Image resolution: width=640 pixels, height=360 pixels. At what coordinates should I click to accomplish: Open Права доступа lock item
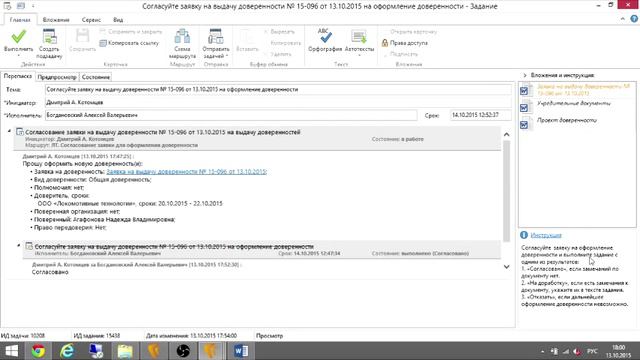click(405, 43)
